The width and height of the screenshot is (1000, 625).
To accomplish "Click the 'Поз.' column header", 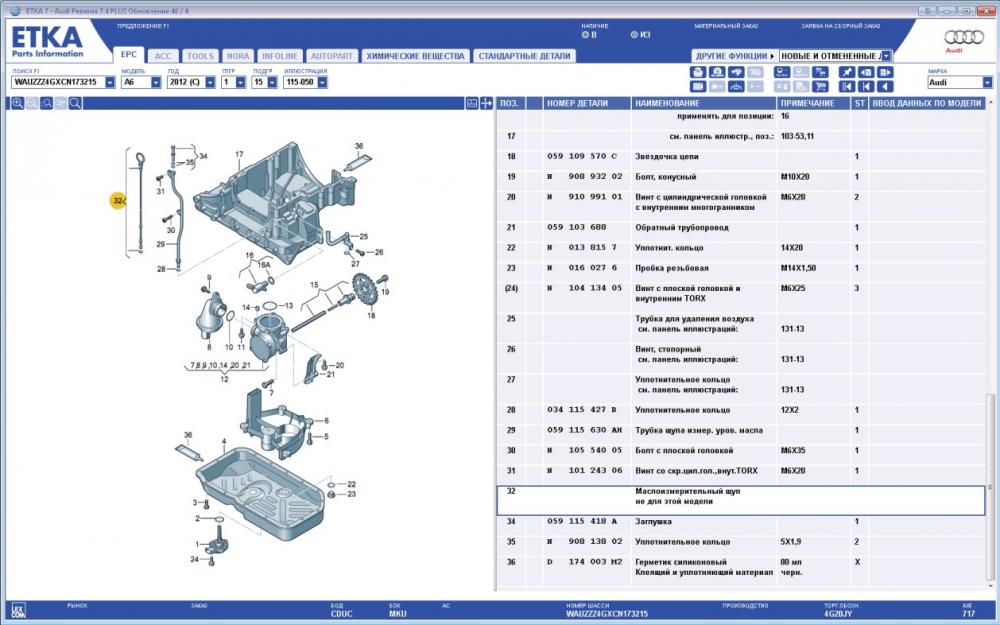I will (510, 103).
